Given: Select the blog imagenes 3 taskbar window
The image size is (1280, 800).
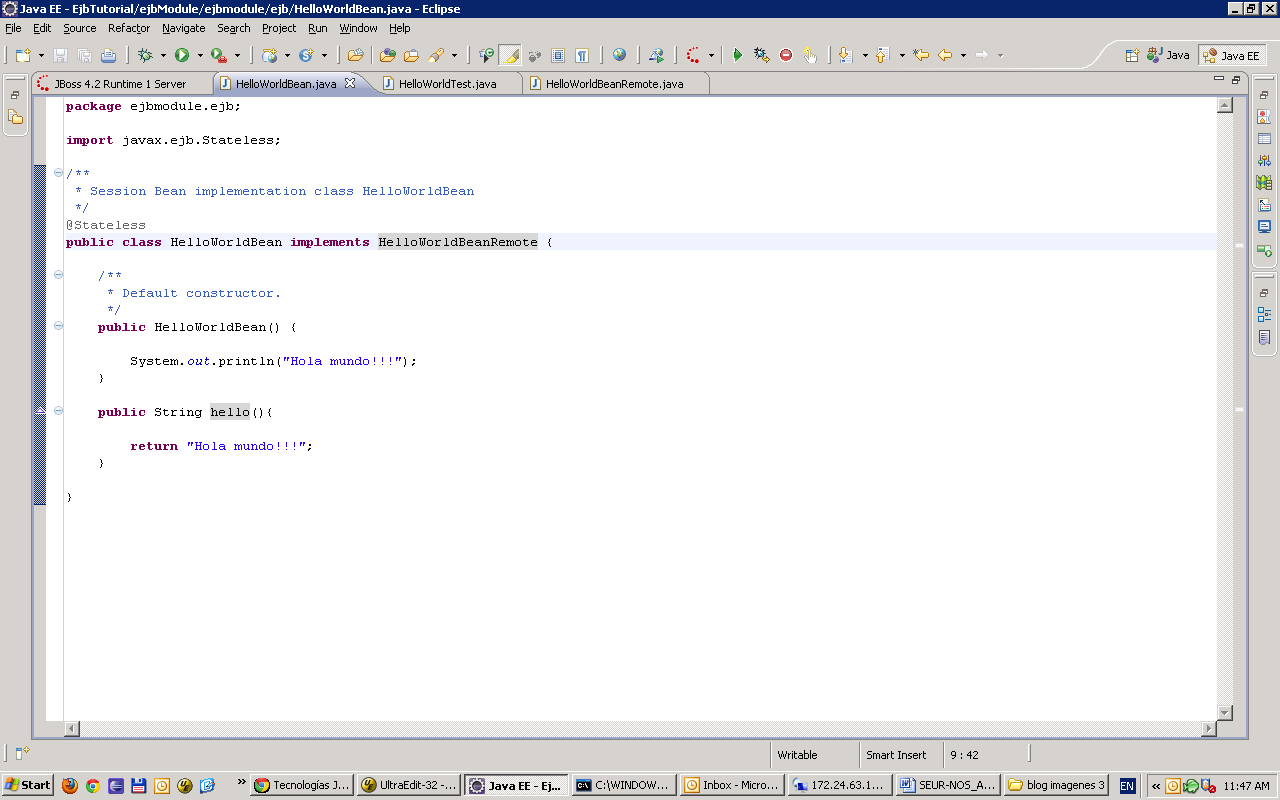Looking at the screenshot, I should click(x=1055, y=785).
